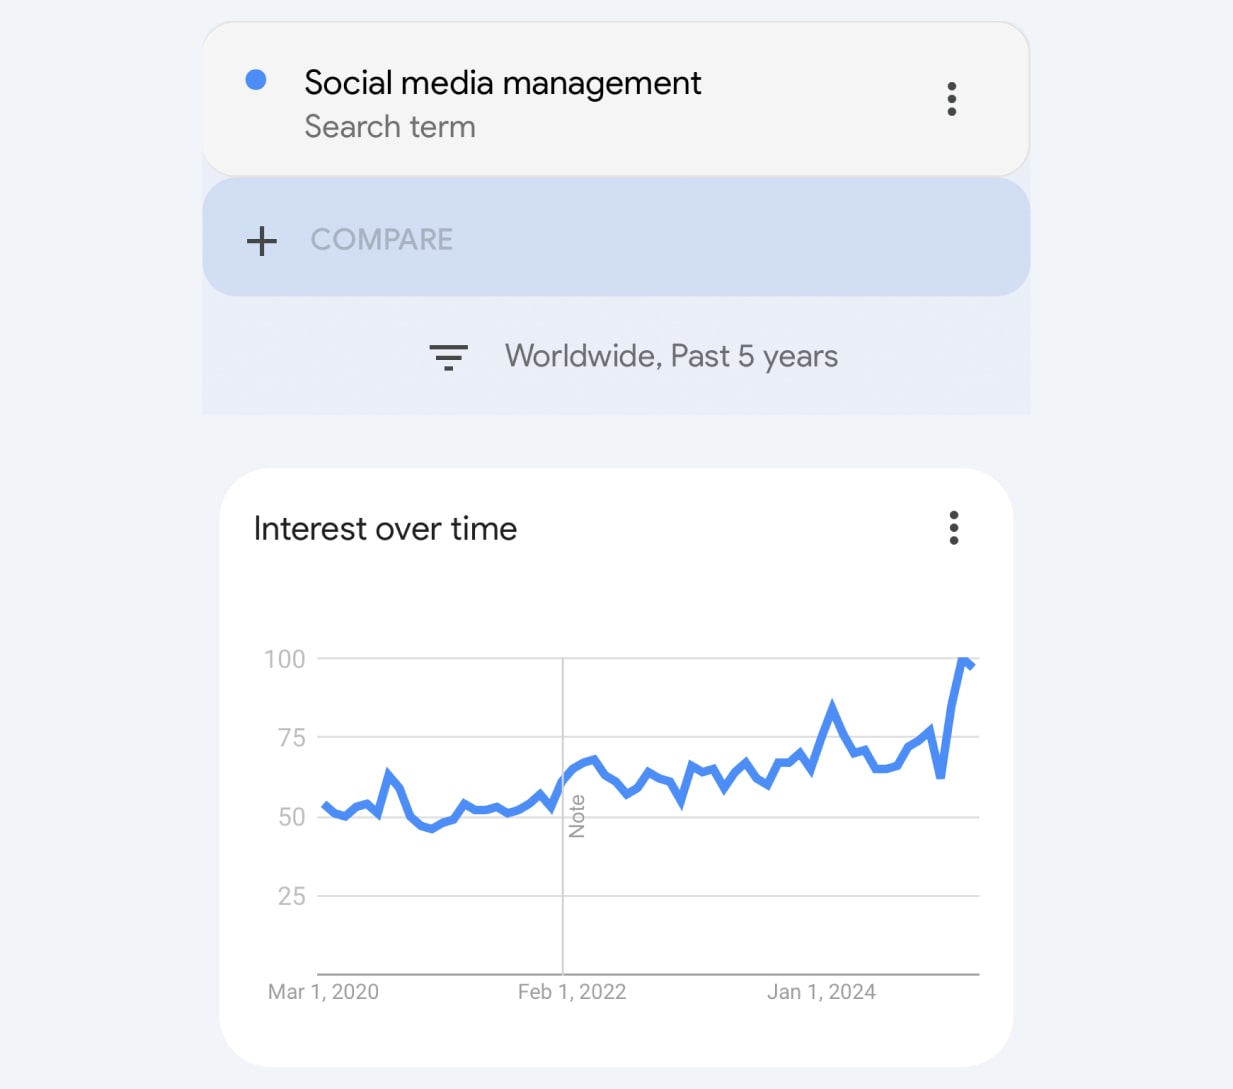Click the blue dot next to Social media management
The width and height of the screenshot is (1233, 1089).
[x=257, y=78]
